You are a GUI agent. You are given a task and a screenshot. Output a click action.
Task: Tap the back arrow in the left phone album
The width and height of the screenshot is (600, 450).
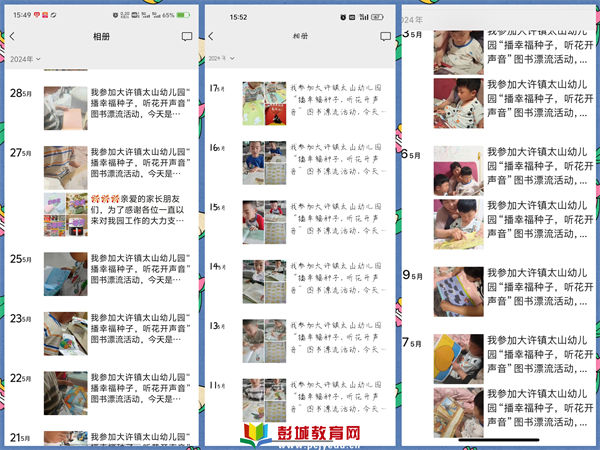[12, 36]
